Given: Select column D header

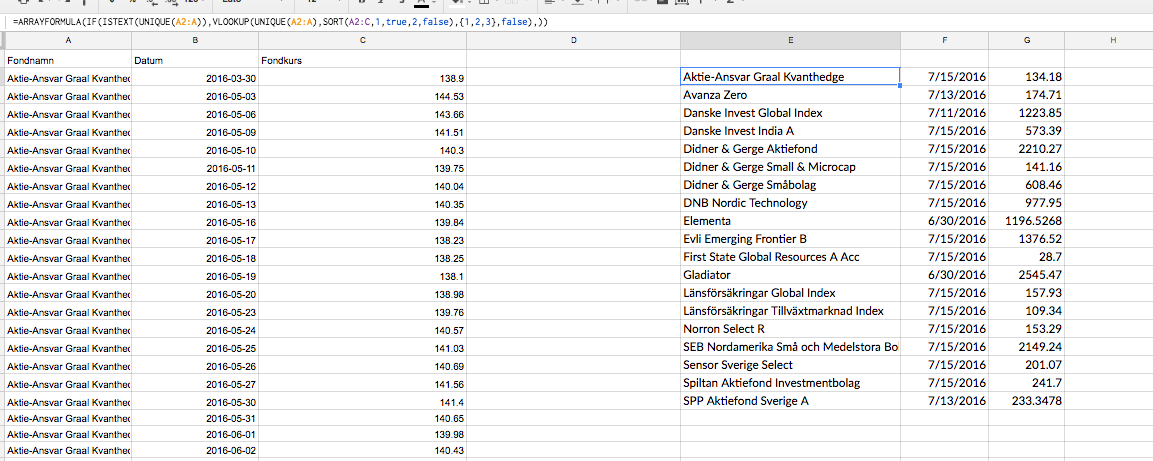Looking at the screenshot, I should coord(574,41).
